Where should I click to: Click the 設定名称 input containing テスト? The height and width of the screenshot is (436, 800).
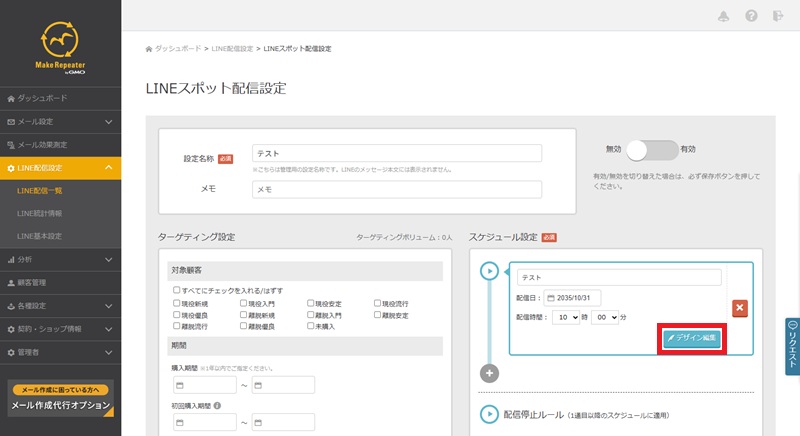[397, 153]
